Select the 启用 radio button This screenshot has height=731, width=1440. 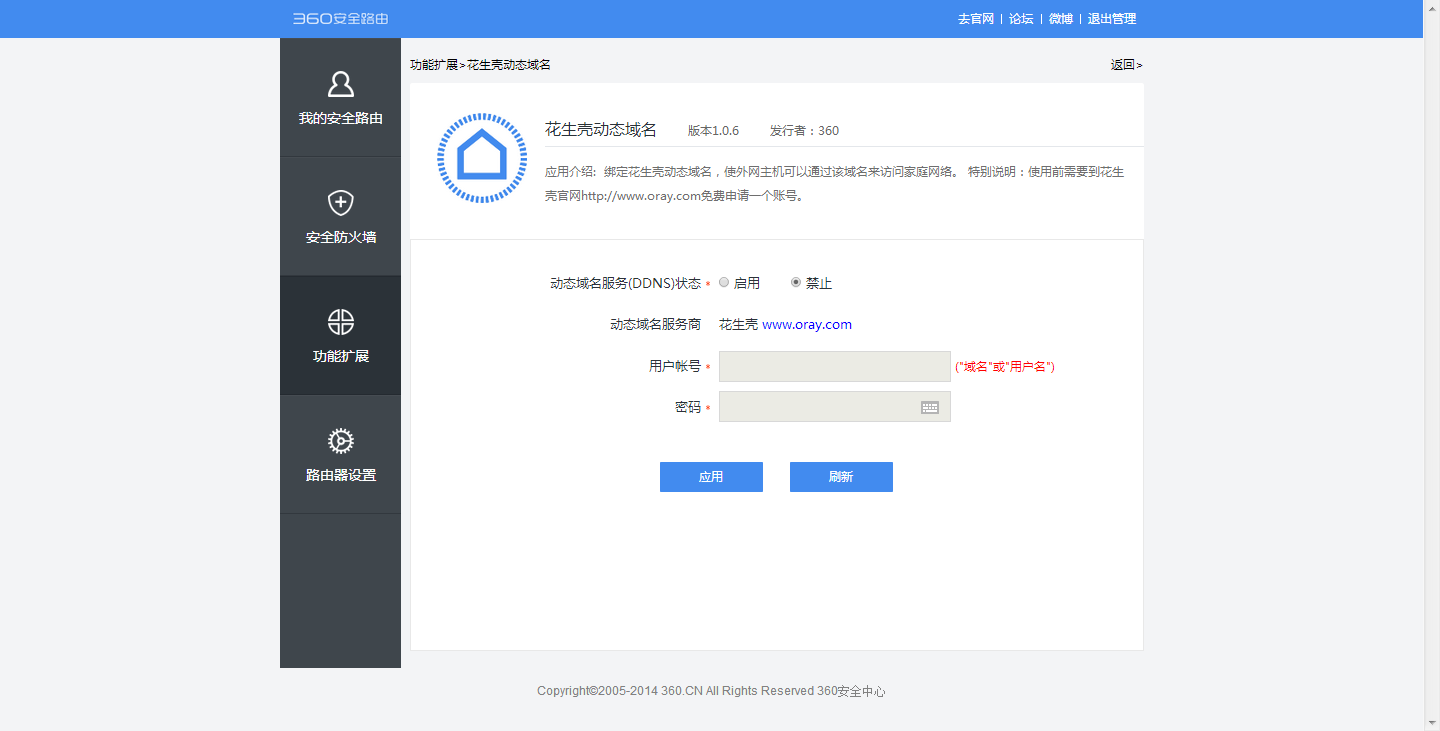point(724,283)
